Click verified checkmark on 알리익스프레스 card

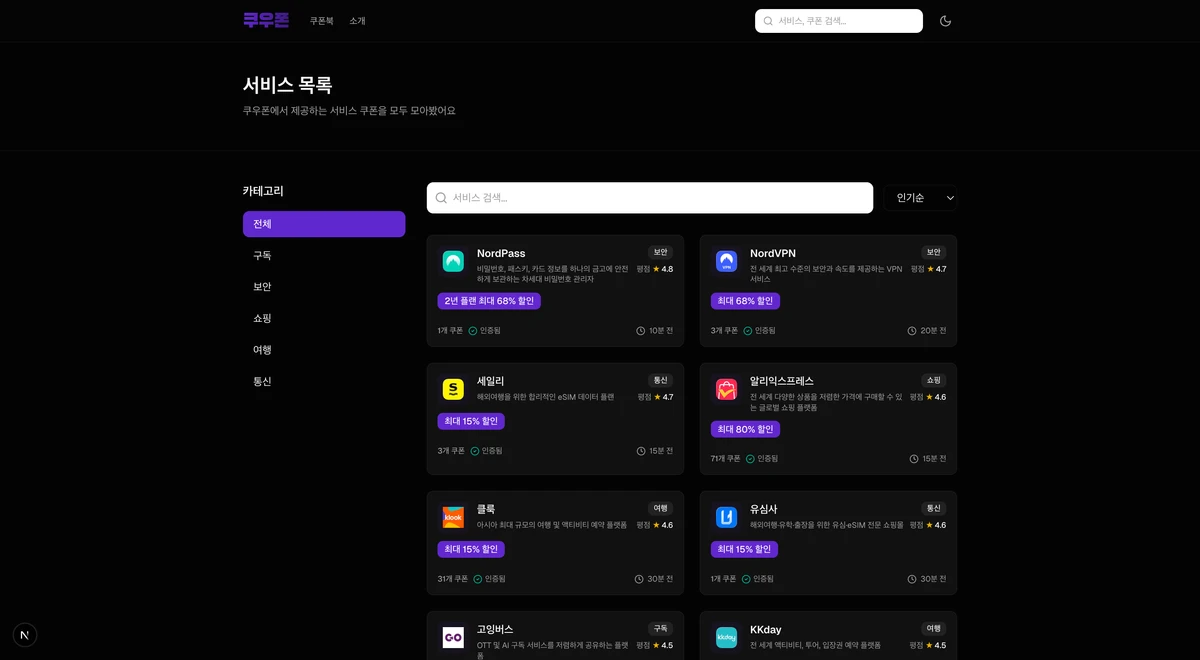pyautogui.click(x=750, y=459)
